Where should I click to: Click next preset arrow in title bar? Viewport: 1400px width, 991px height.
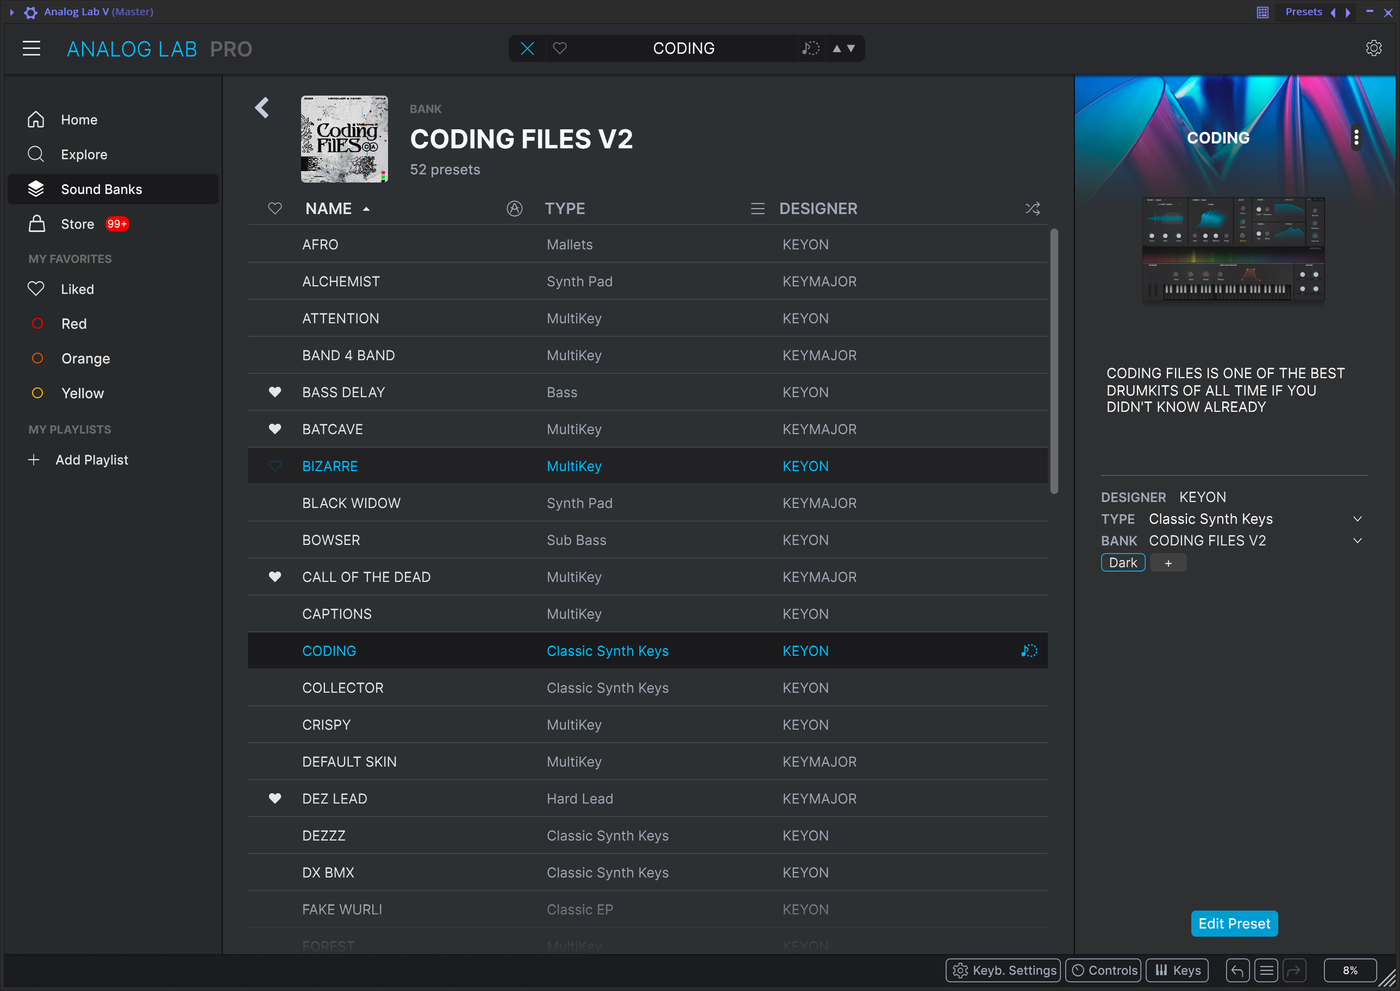[x=1348, y=12]
